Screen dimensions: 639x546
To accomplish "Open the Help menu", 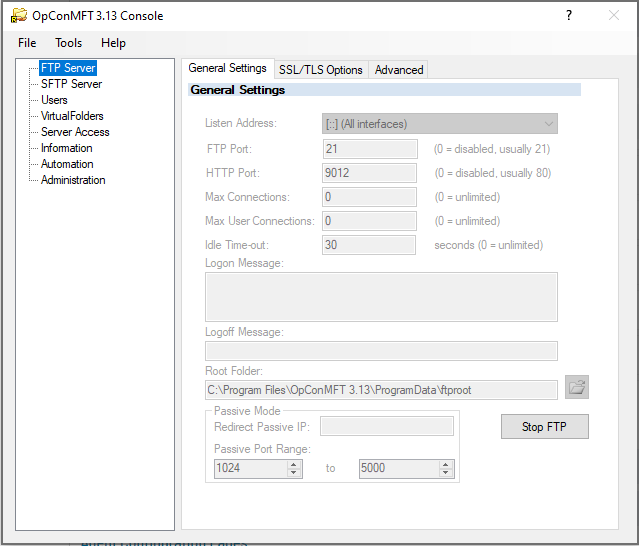I will (x=113, y=43).
